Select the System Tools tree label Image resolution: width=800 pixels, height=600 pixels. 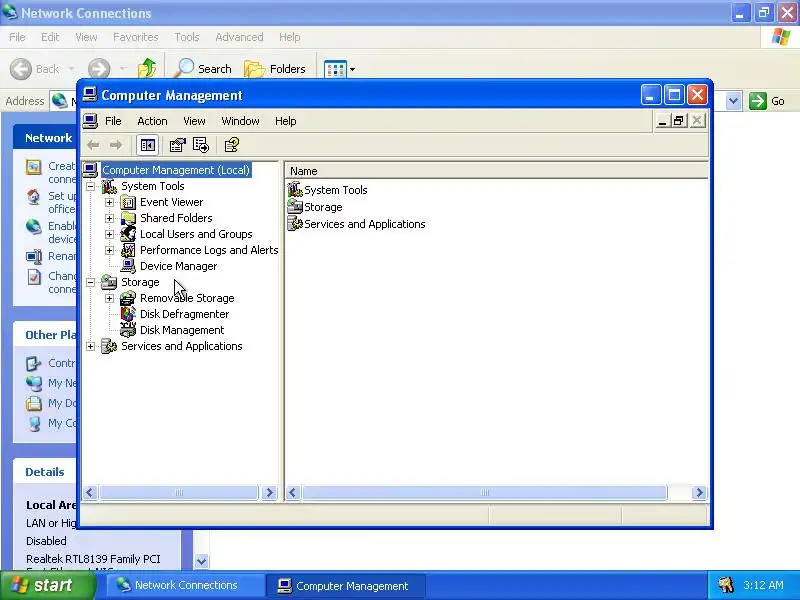(152, 186)
